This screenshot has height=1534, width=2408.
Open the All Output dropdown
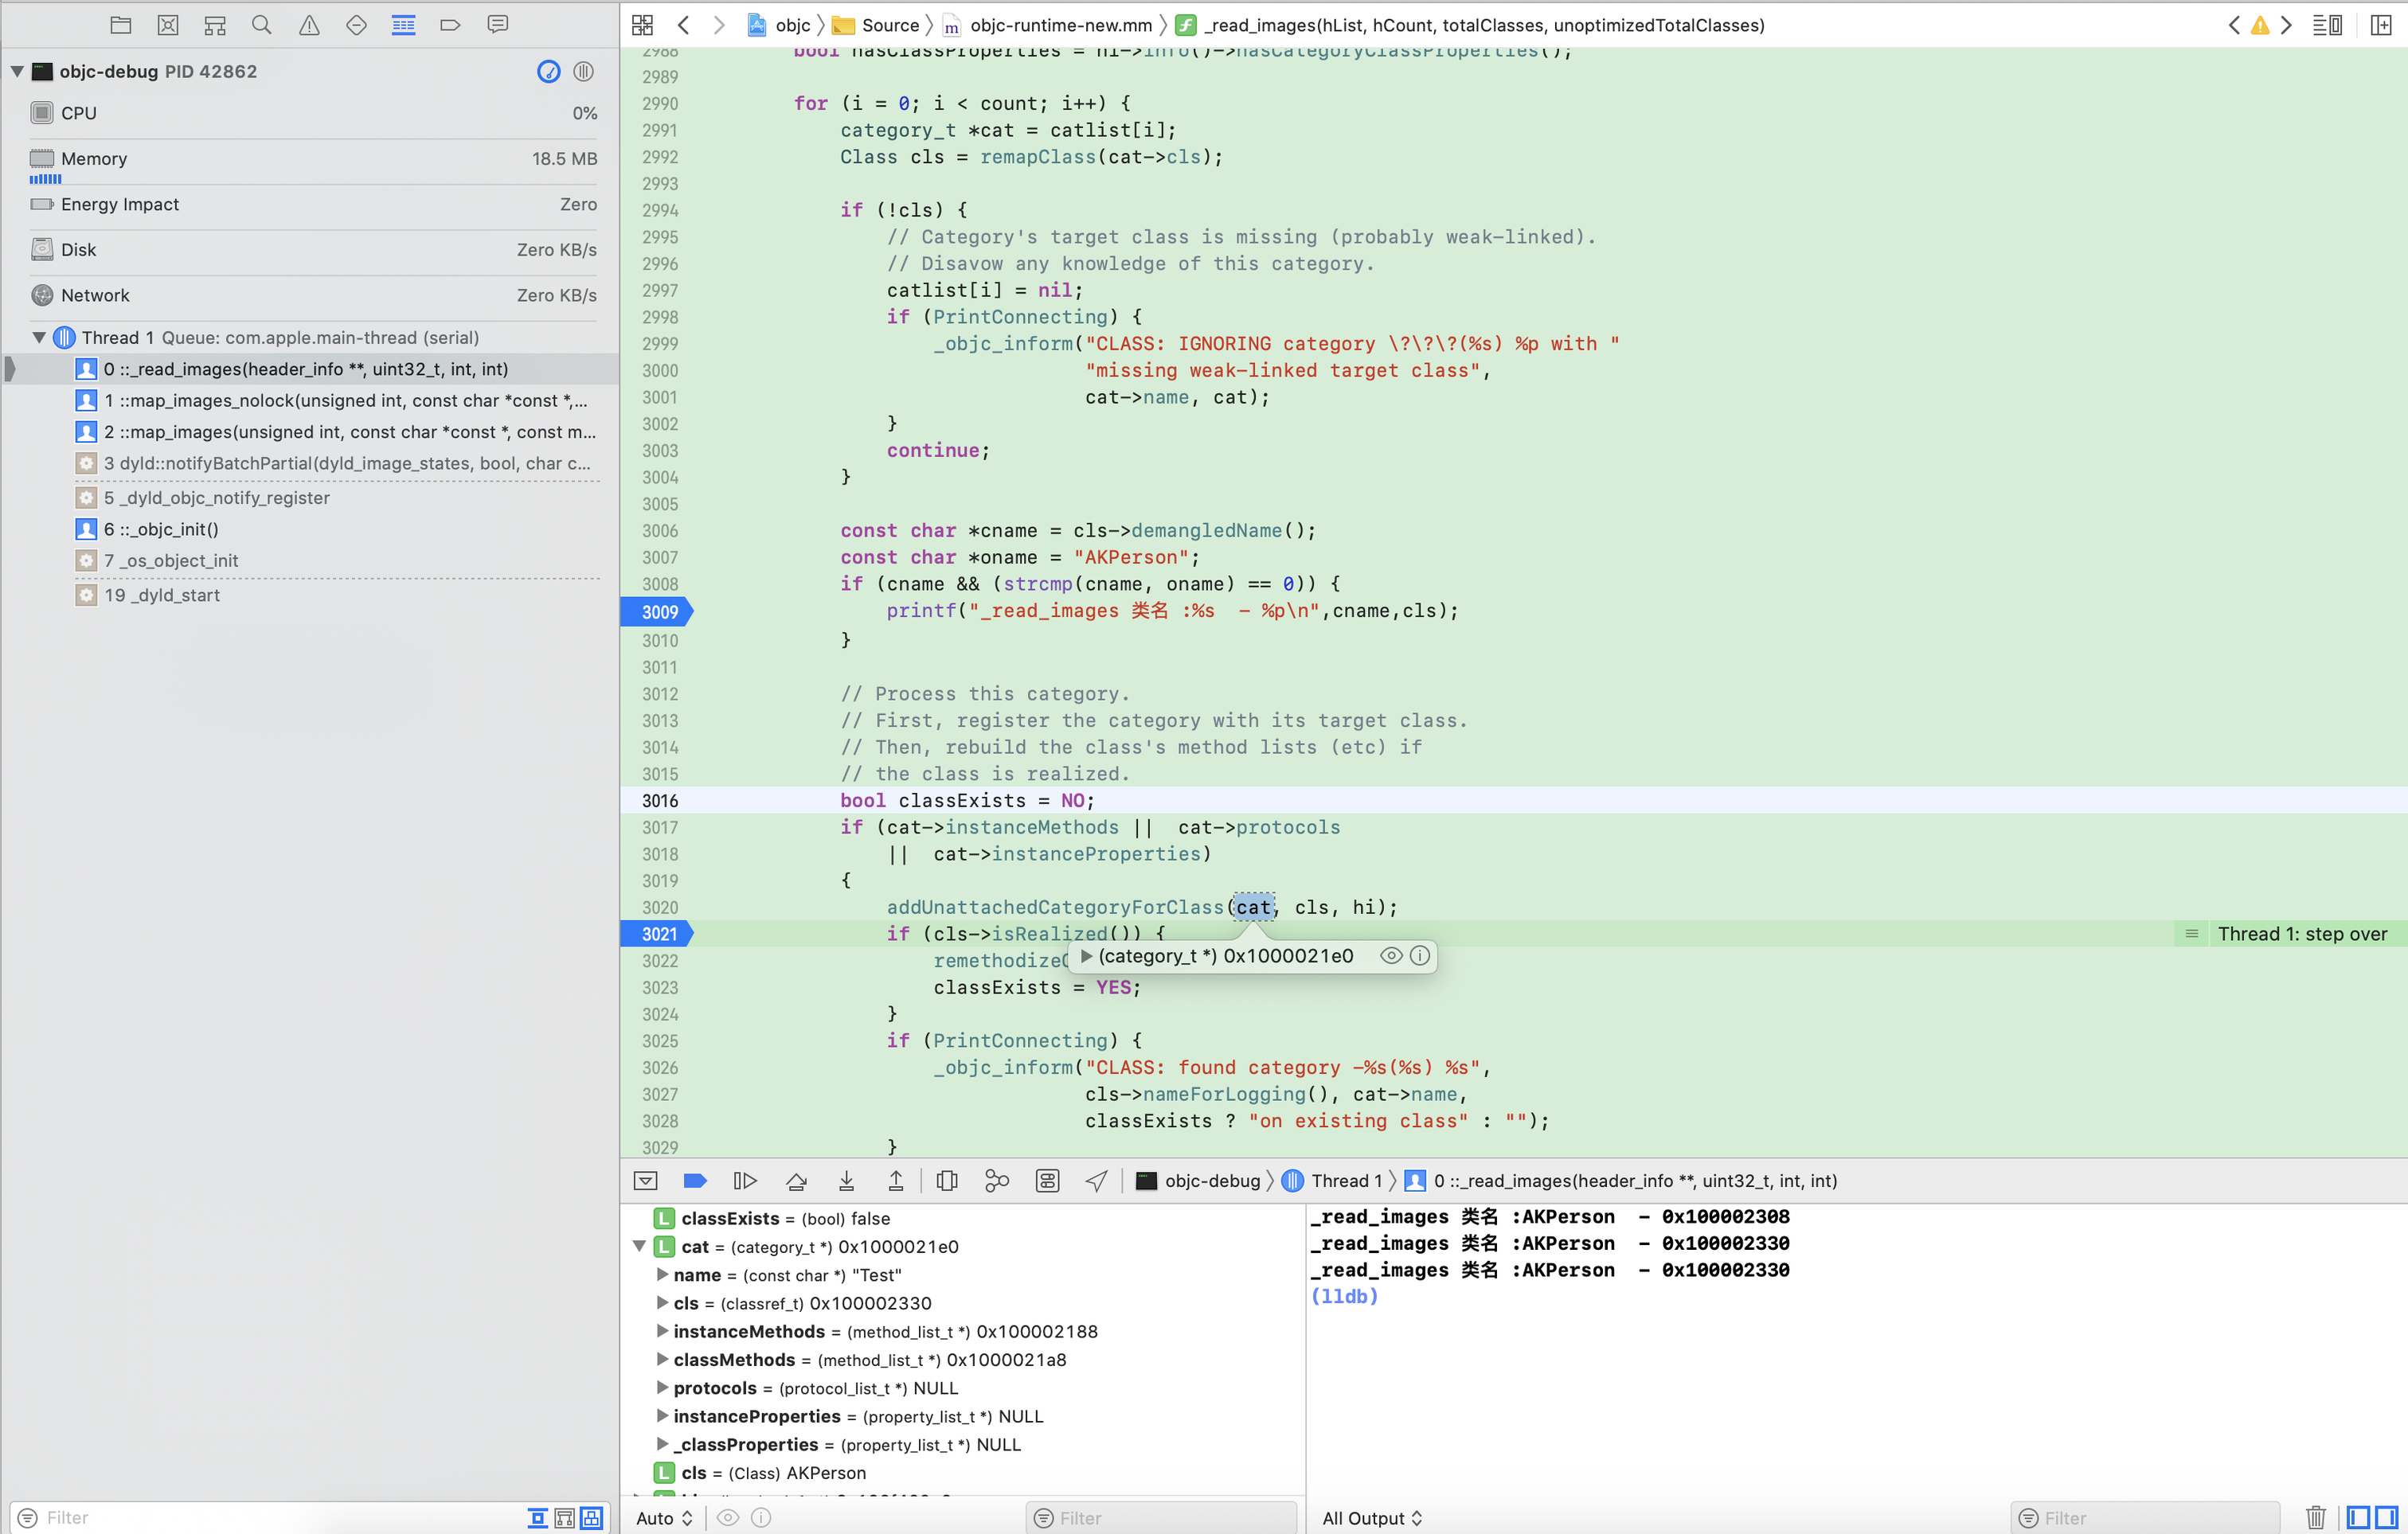(1371, 1518)
